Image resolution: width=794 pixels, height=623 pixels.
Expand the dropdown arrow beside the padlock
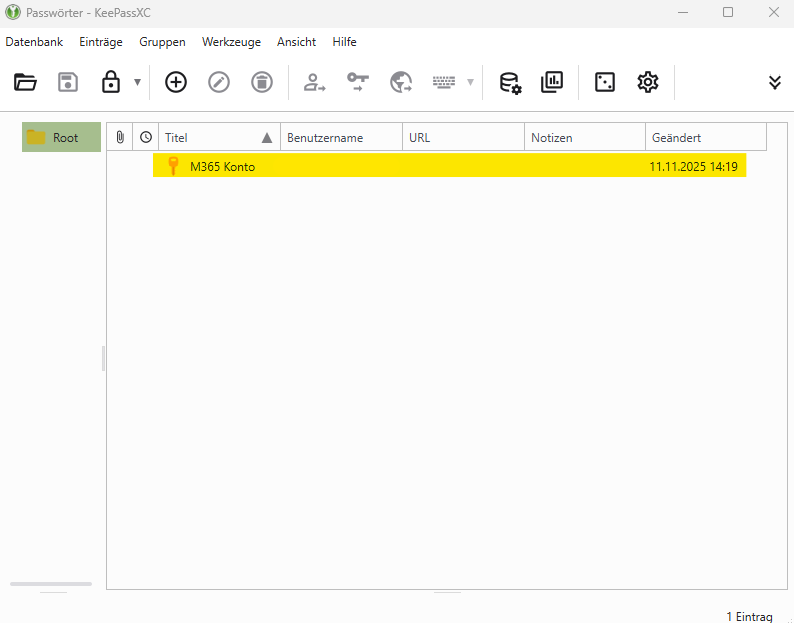(137, 82)
